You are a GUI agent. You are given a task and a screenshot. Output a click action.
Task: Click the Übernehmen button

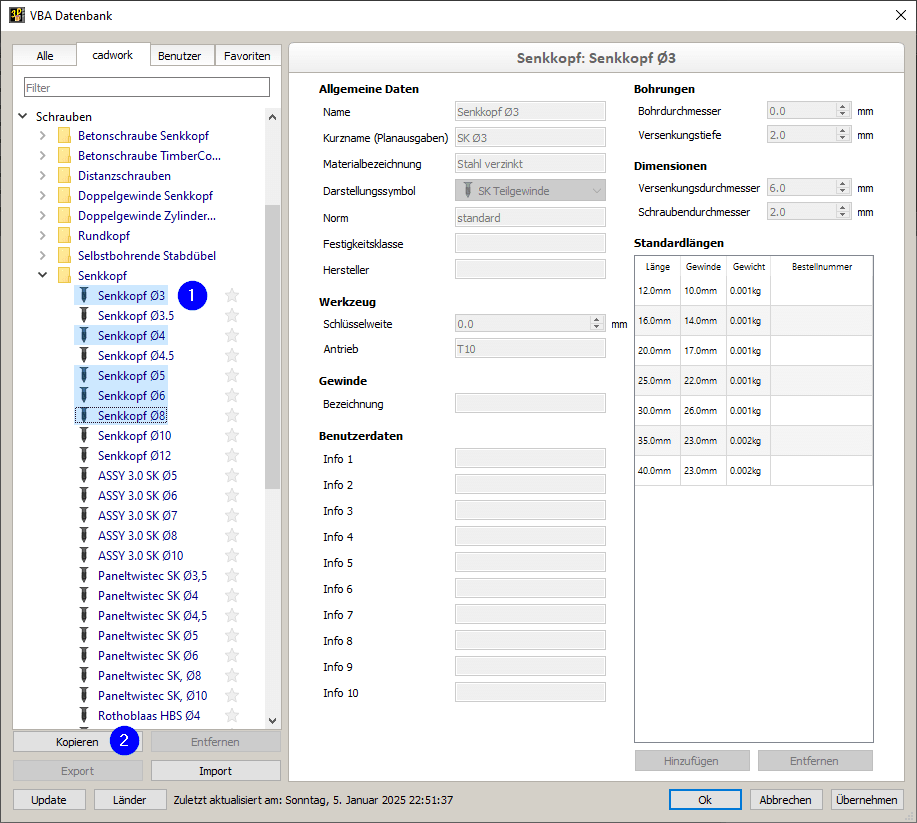(866, 799)
